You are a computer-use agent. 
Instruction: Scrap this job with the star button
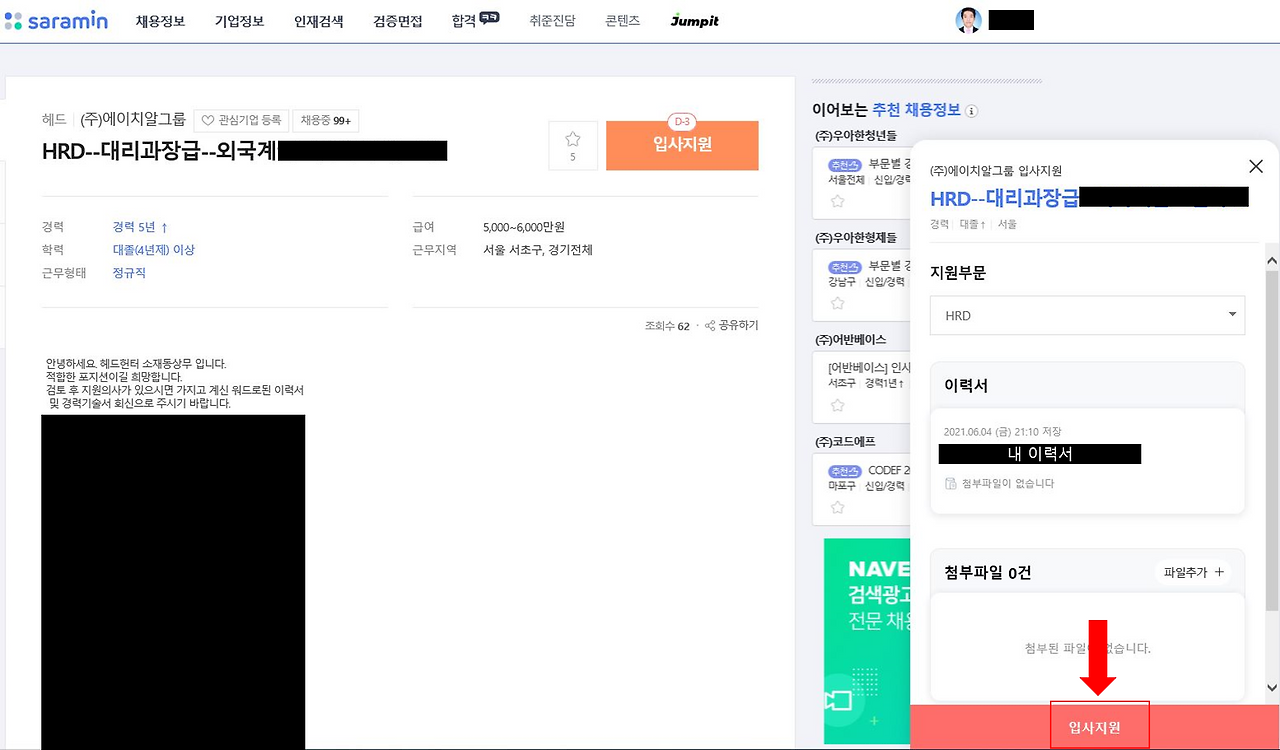[573, 146]
